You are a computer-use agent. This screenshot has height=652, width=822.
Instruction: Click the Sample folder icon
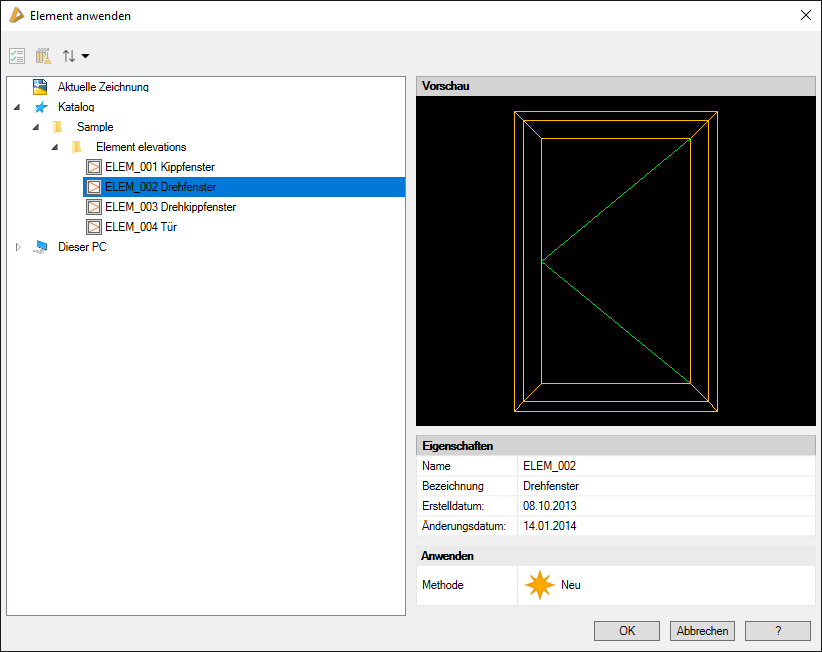(x=59, y=127)
